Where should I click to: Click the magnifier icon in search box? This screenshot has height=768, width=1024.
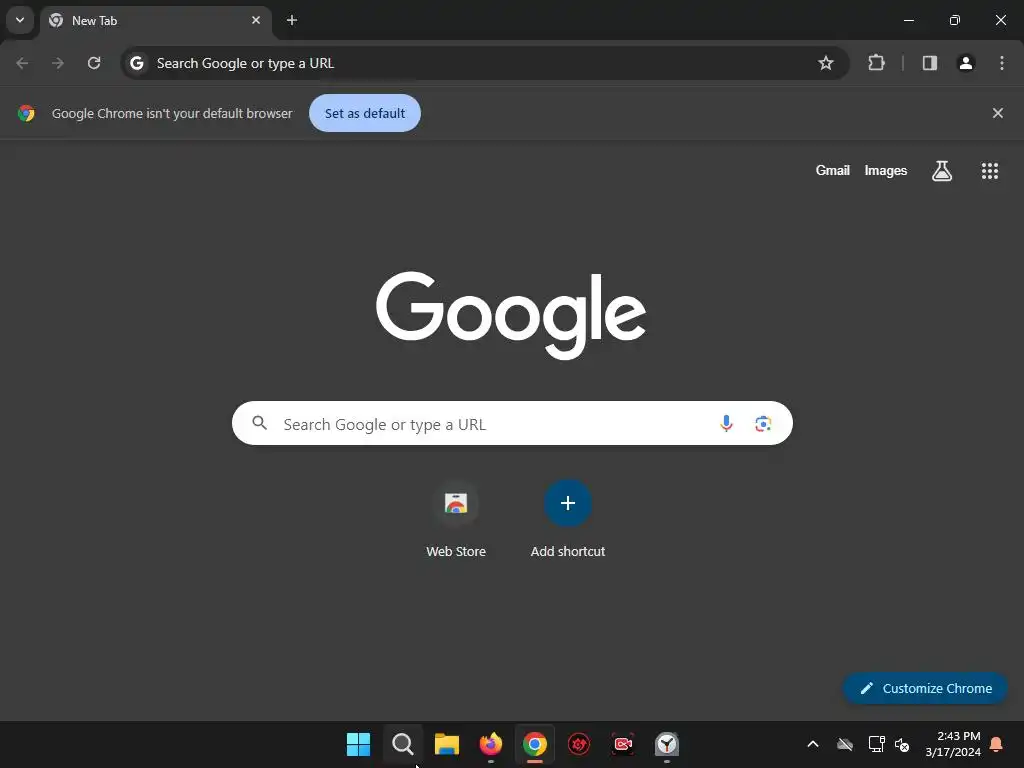(x=260, y=423)
